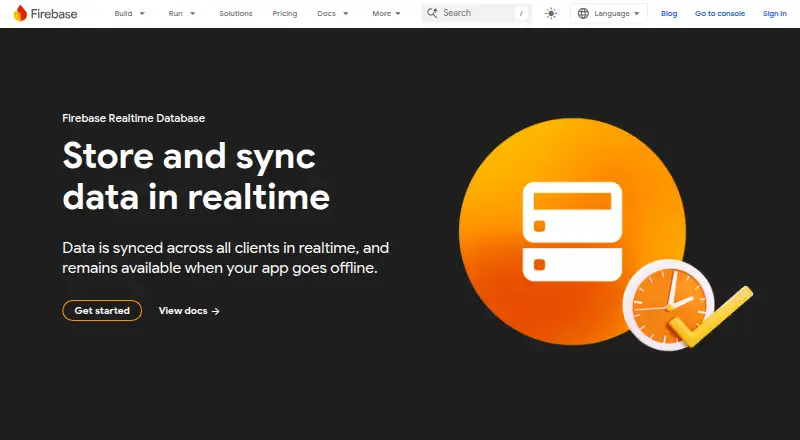Click the 'Store and sync data in realtime' heading
This screenshot has height=440, width=800.
pos(196,176)
